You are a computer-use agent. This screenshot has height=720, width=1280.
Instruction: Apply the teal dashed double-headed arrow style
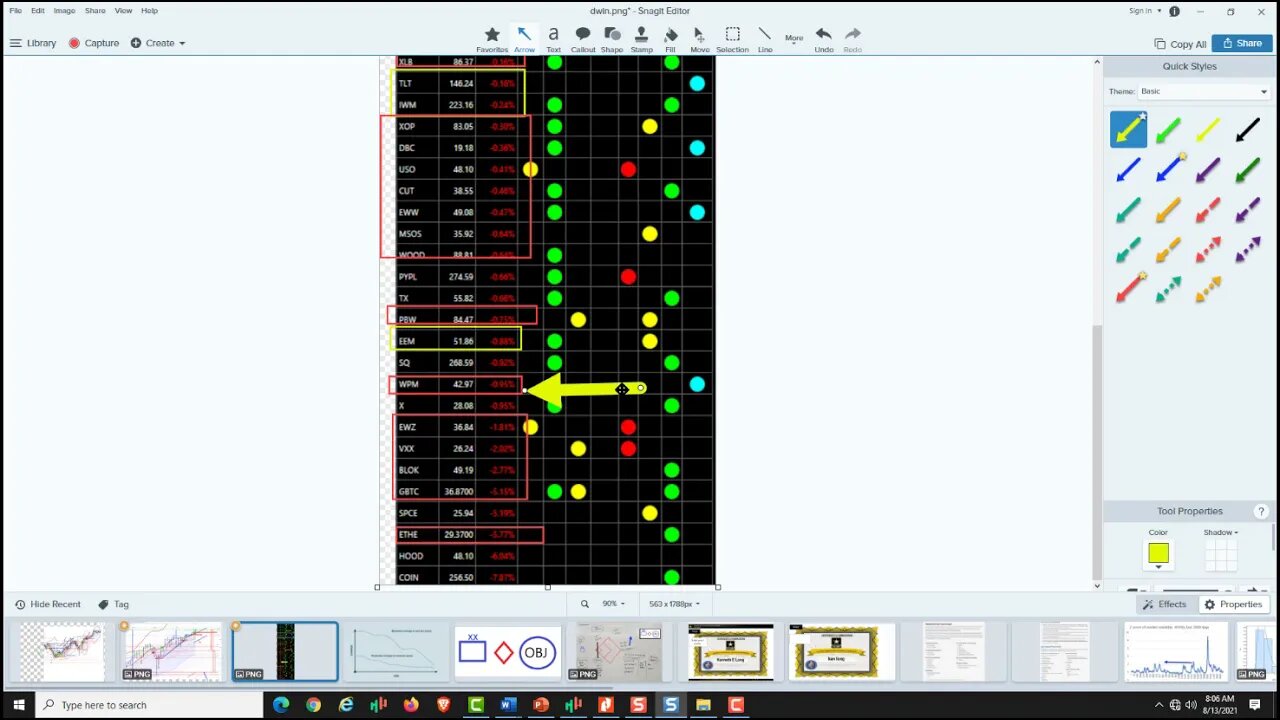coord(1168,290)
